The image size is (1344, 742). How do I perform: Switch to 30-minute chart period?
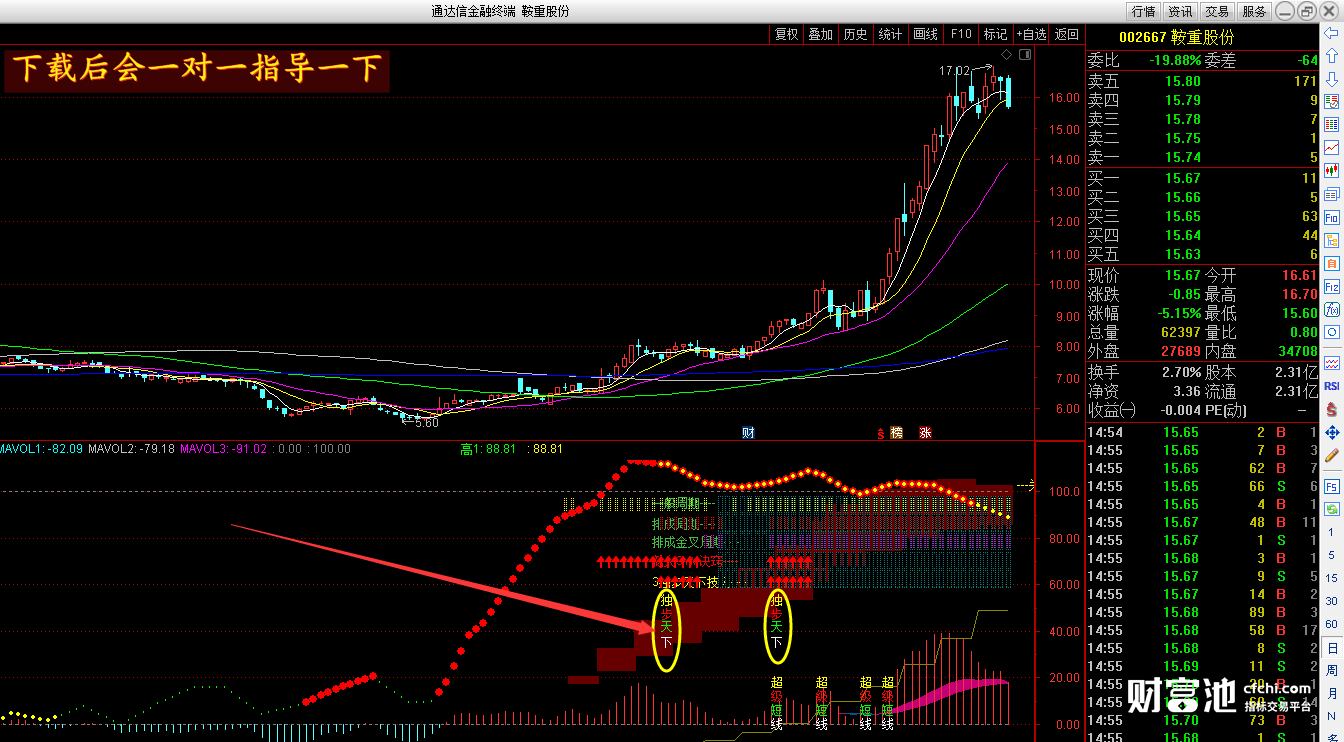(1331, 601)
